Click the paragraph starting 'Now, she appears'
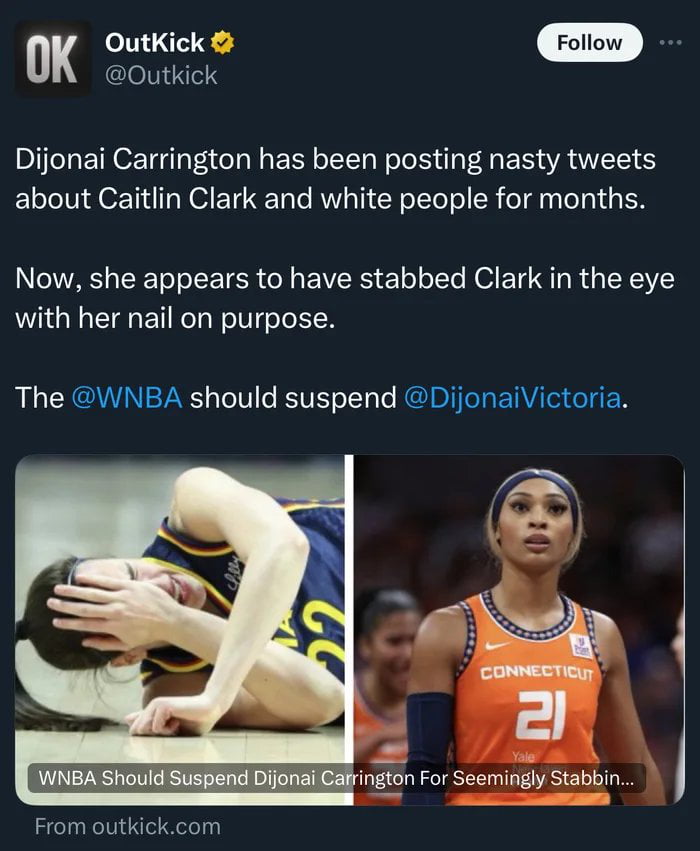 click(x=345, y=298)
